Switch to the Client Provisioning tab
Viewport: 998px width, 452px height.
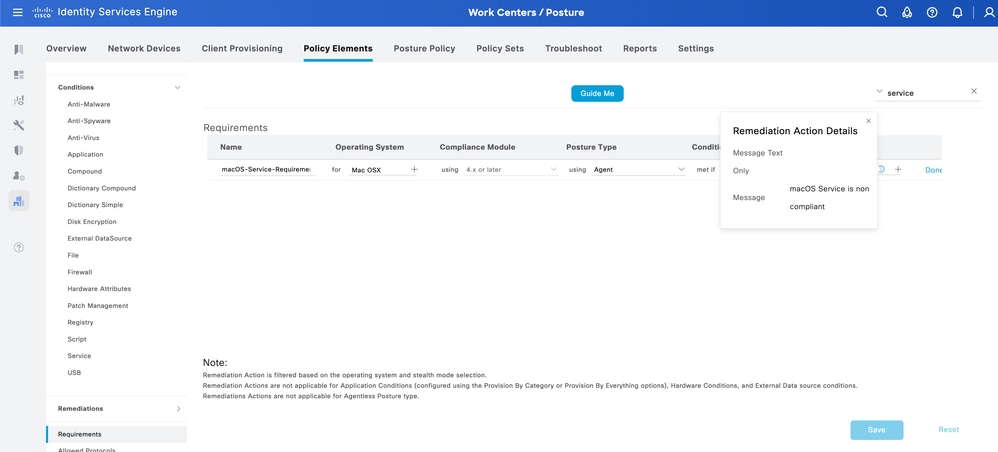point(242,48)
